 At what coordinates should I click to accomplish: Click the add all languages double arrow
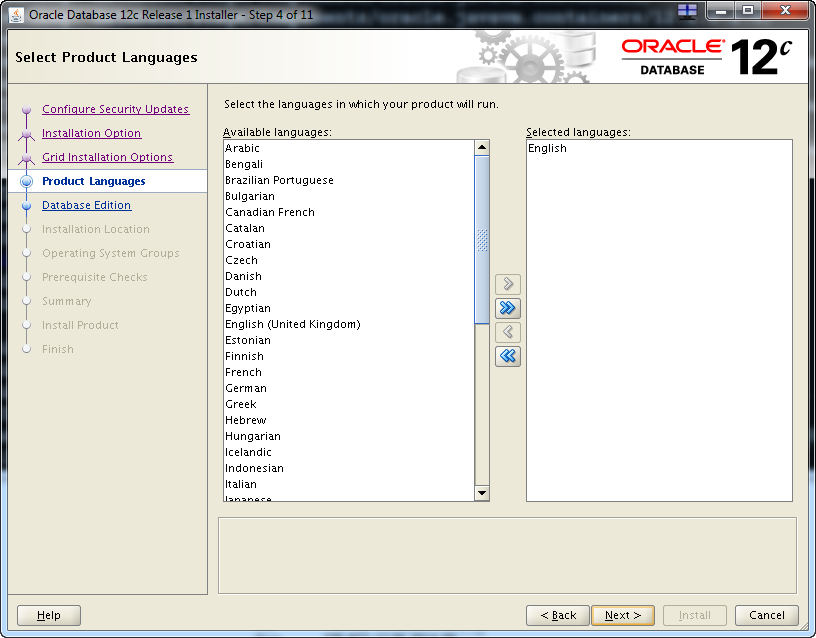point(508,308)
